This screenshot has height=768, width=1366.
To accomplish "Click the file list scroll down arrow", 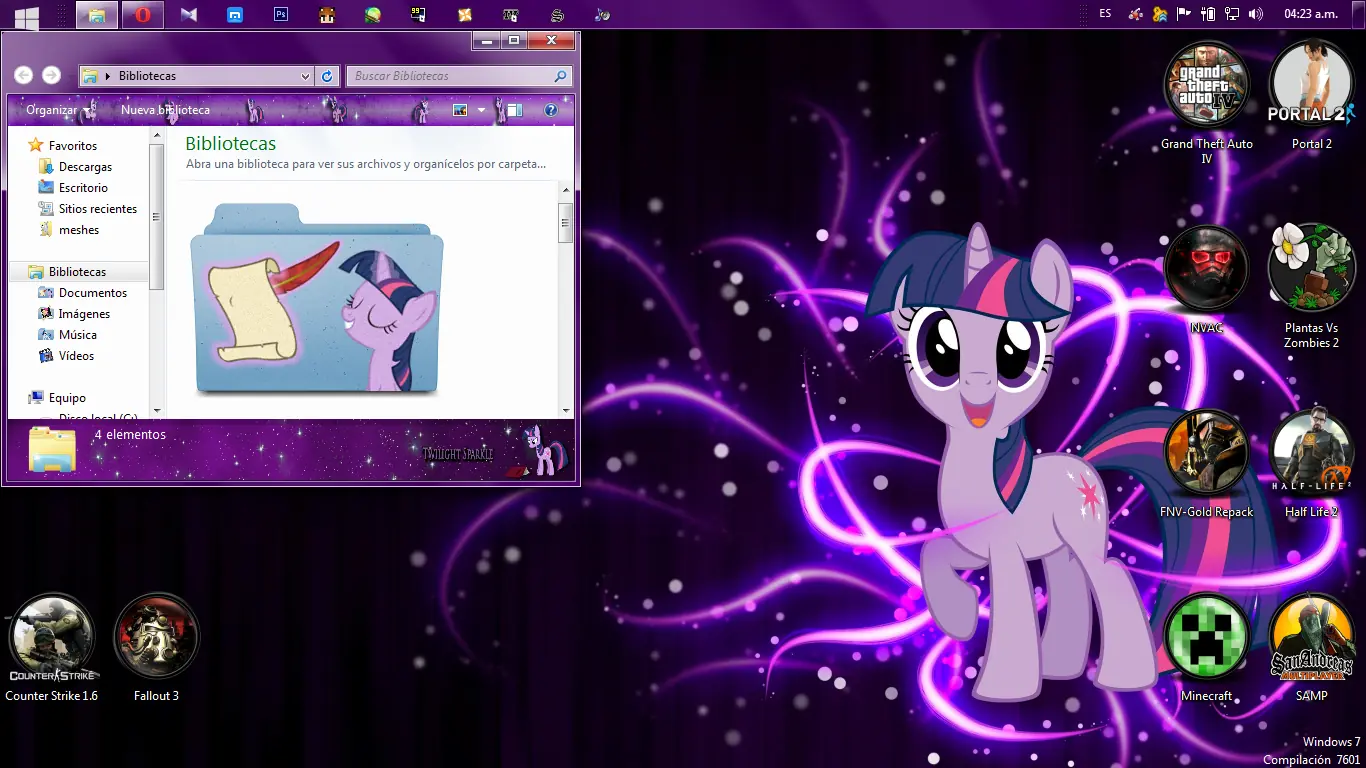I will pyautogui.click(x=565, y=410).
